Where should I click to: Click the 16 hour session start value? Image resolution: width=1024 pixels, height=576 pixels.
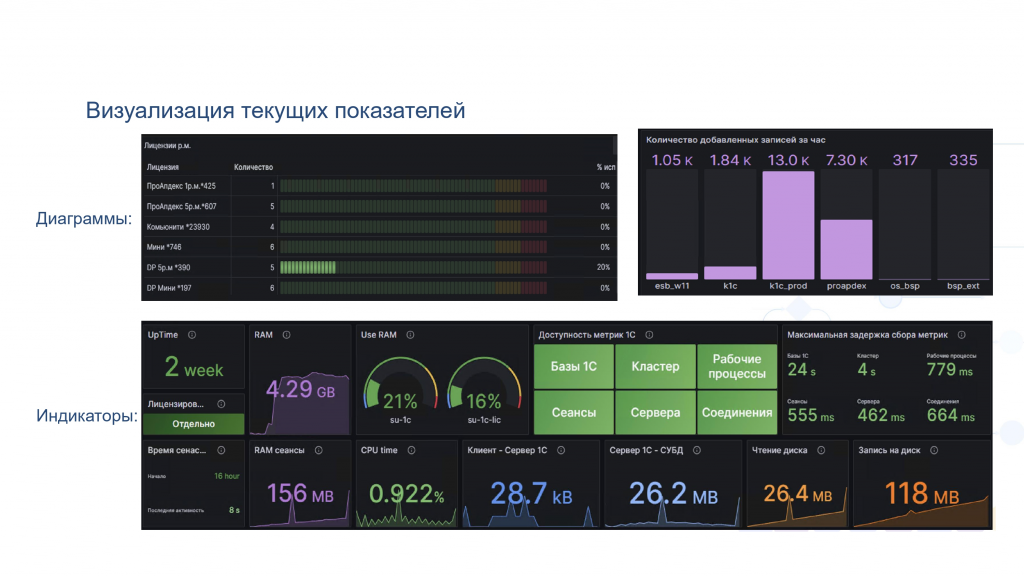[x=227, y=476]
